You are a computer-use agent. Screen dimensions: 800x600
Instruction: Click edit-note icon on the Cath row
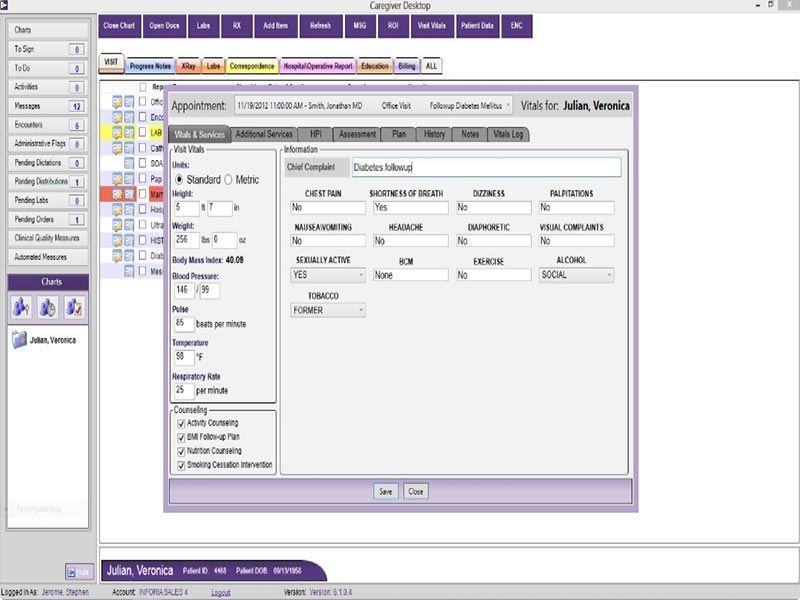117,148
